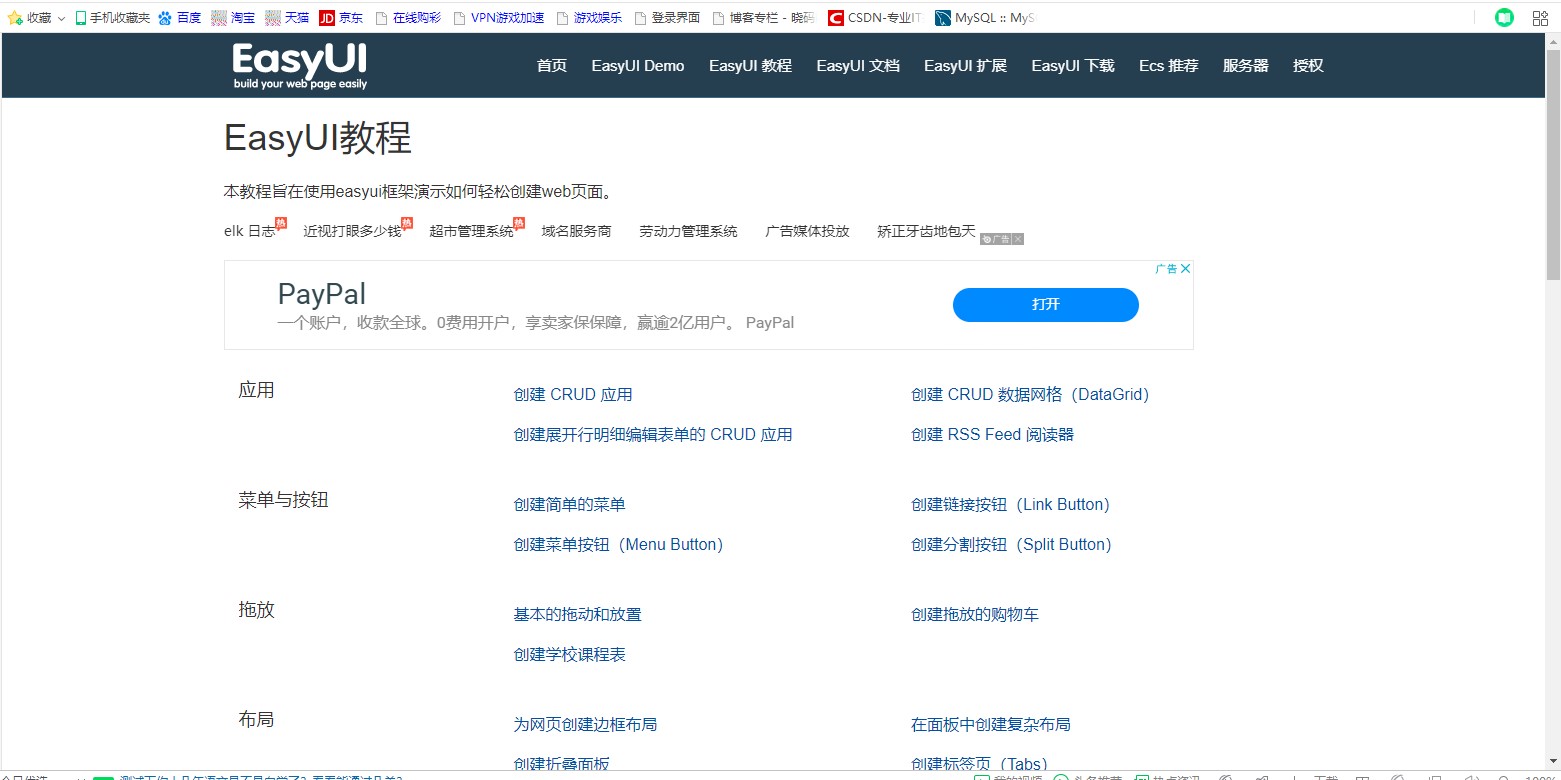This screenshot has width=1561, height=780.
Task: Open the EasyUI 文档 nav item
Action: click(858, 66)
